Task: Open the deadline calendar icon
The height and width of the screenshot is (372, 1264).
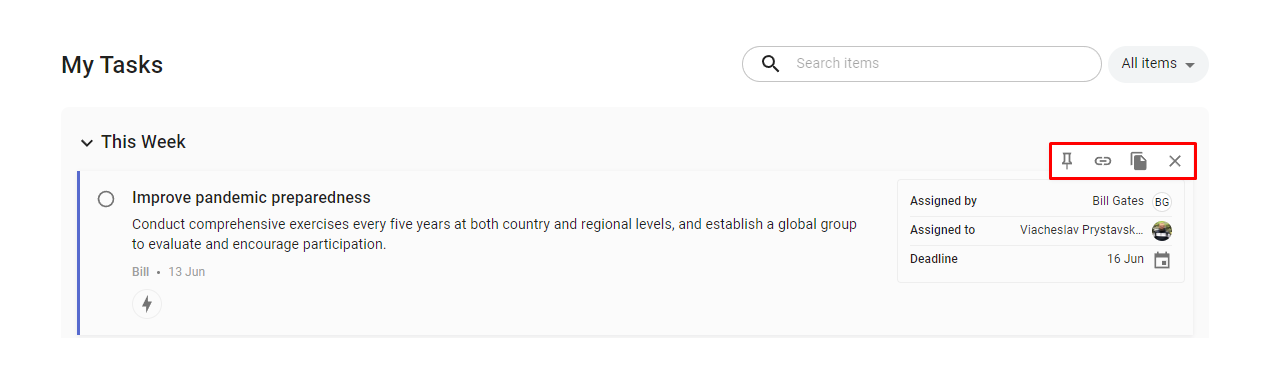Action: tap(1162, 260)
